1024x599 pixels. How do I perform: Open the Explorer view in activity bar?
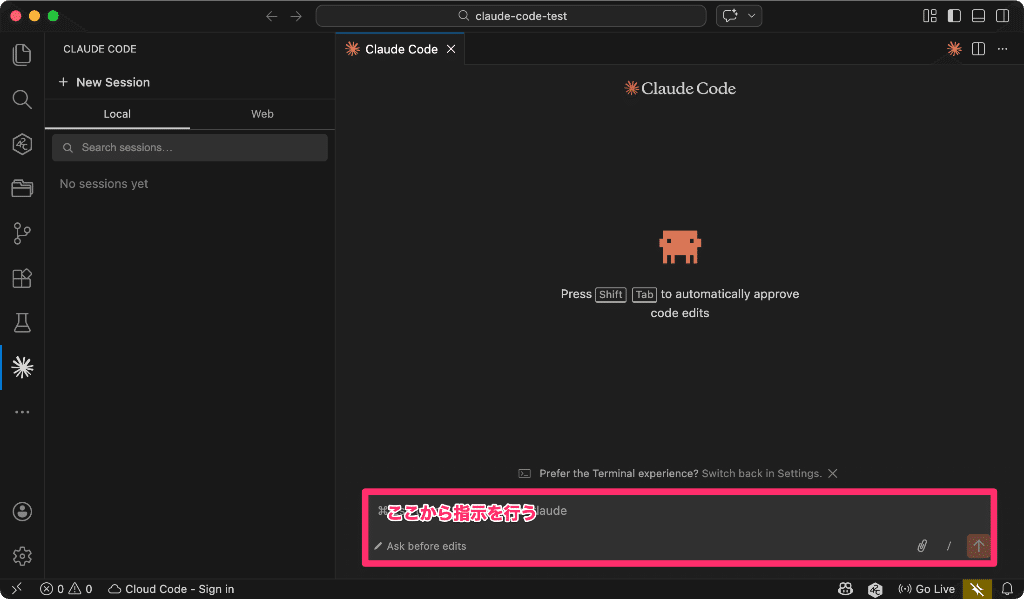click(x=22, y=55)
